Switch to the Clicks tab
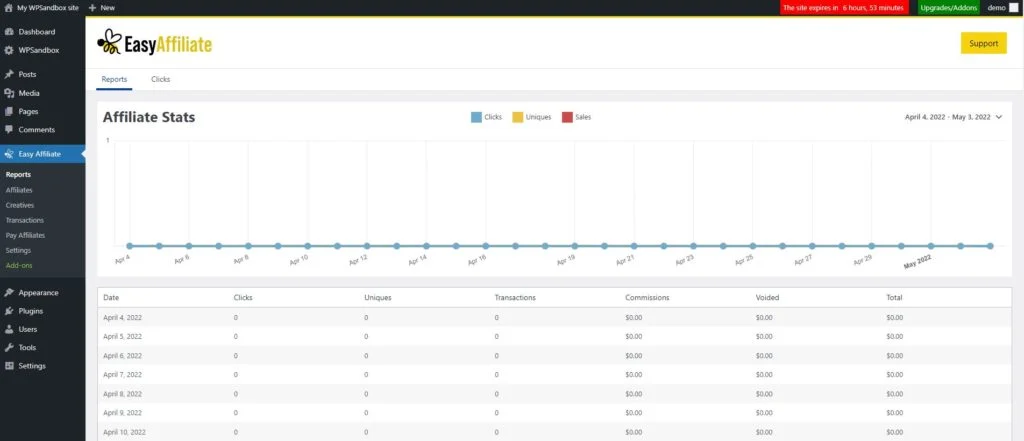Image resolution: width=1024 pixels, height=441 pixels. click(161, 79)
